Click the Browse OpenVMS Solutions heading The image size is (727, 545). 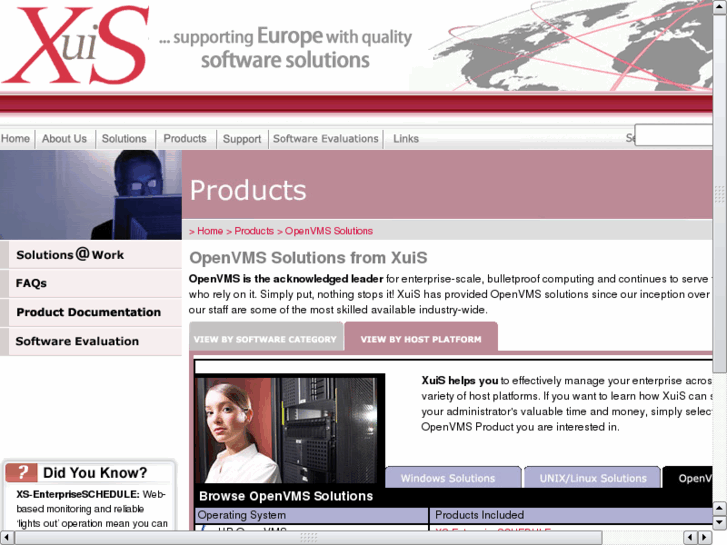pyautogui.click(x=286, y=496)
